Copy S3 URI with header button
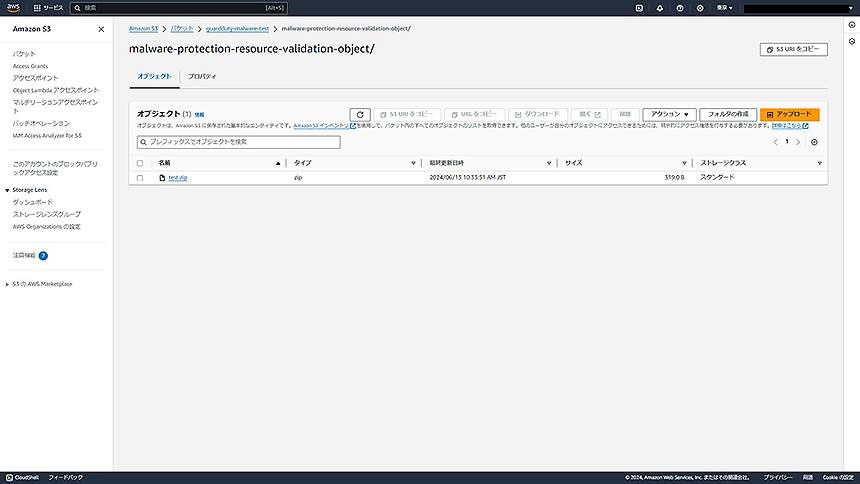This screenshot has width=860, height=484. pos(794,49)
